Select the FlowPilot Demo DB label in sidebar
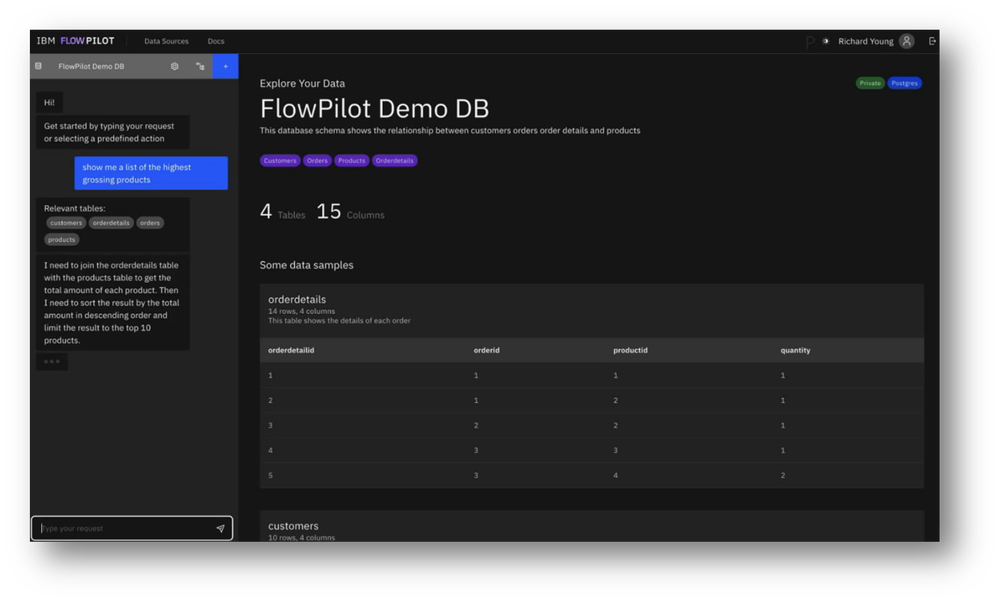The image size is (1000, 602). pyautogui.click(x=91, y=66)
